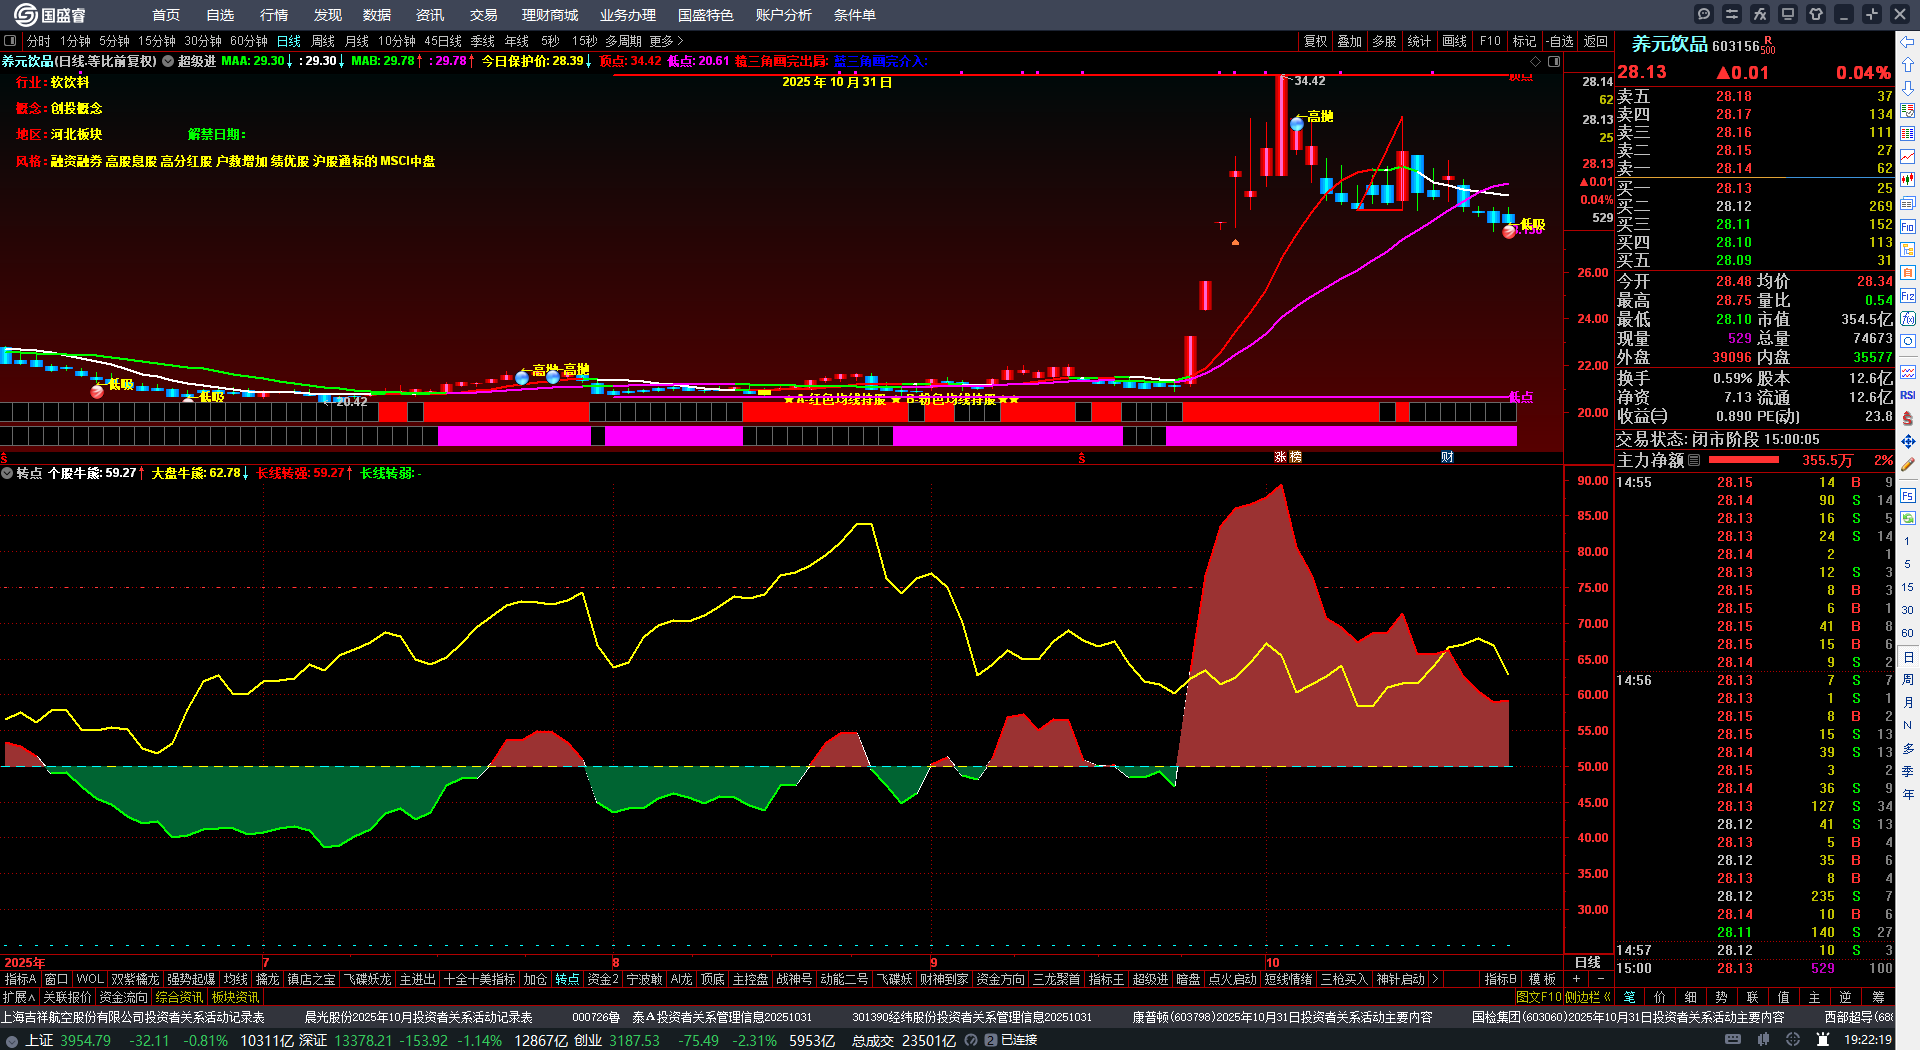
Task: Click the 上证 index value in status bar
Action: tap(85, 1040)
